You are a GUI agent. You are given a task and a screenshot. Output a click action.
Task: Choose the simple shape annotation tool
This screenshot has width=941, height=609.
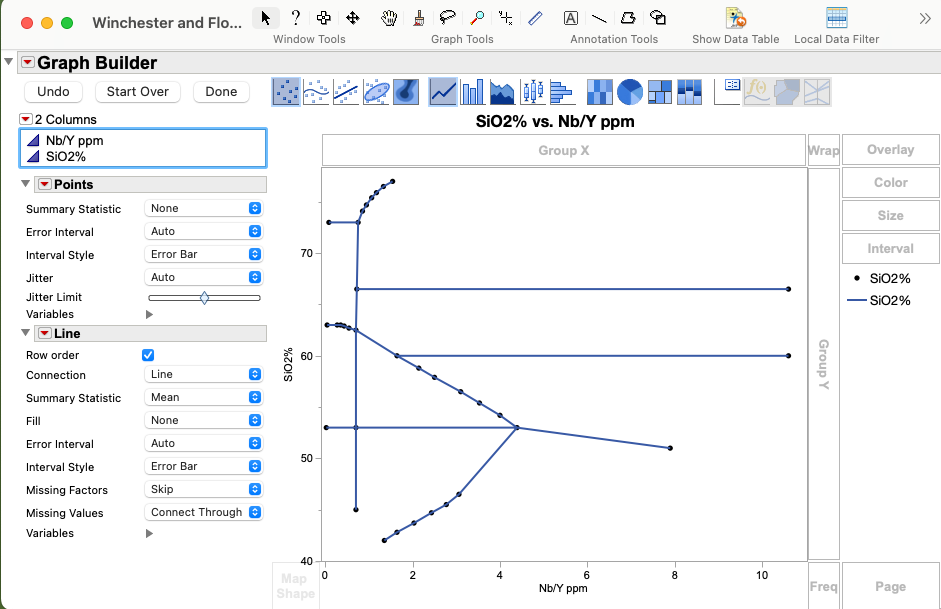pyautogui.click(x=658, y=18)
